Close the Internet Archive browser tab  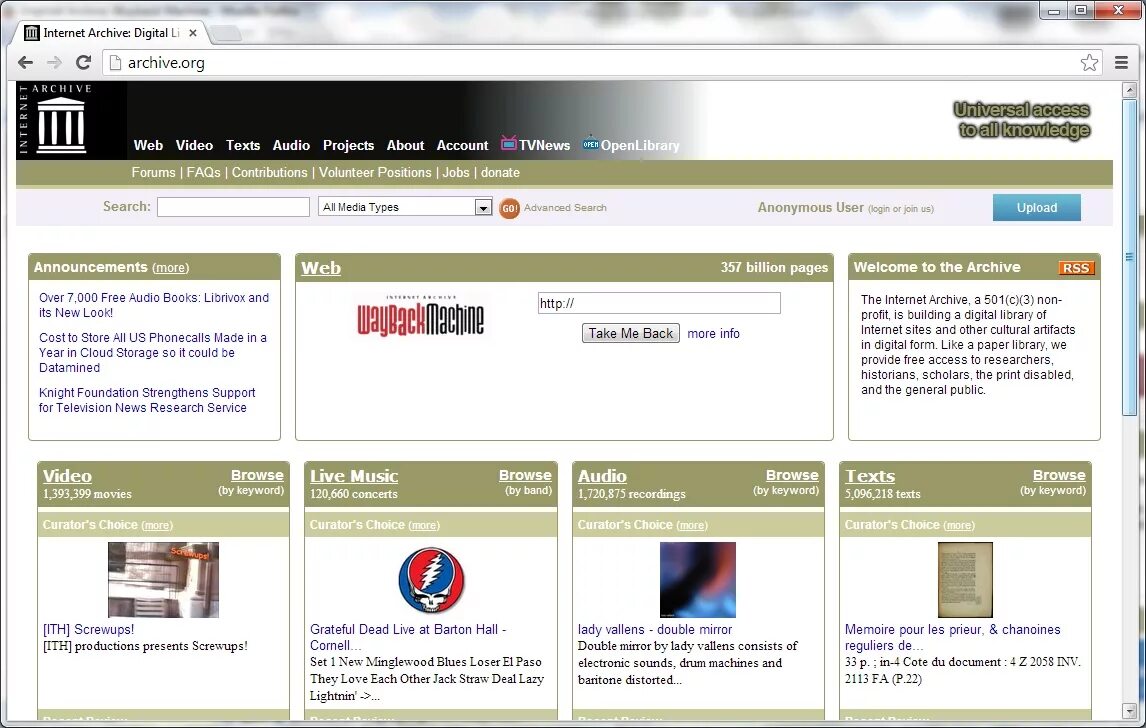click(193, 33)
